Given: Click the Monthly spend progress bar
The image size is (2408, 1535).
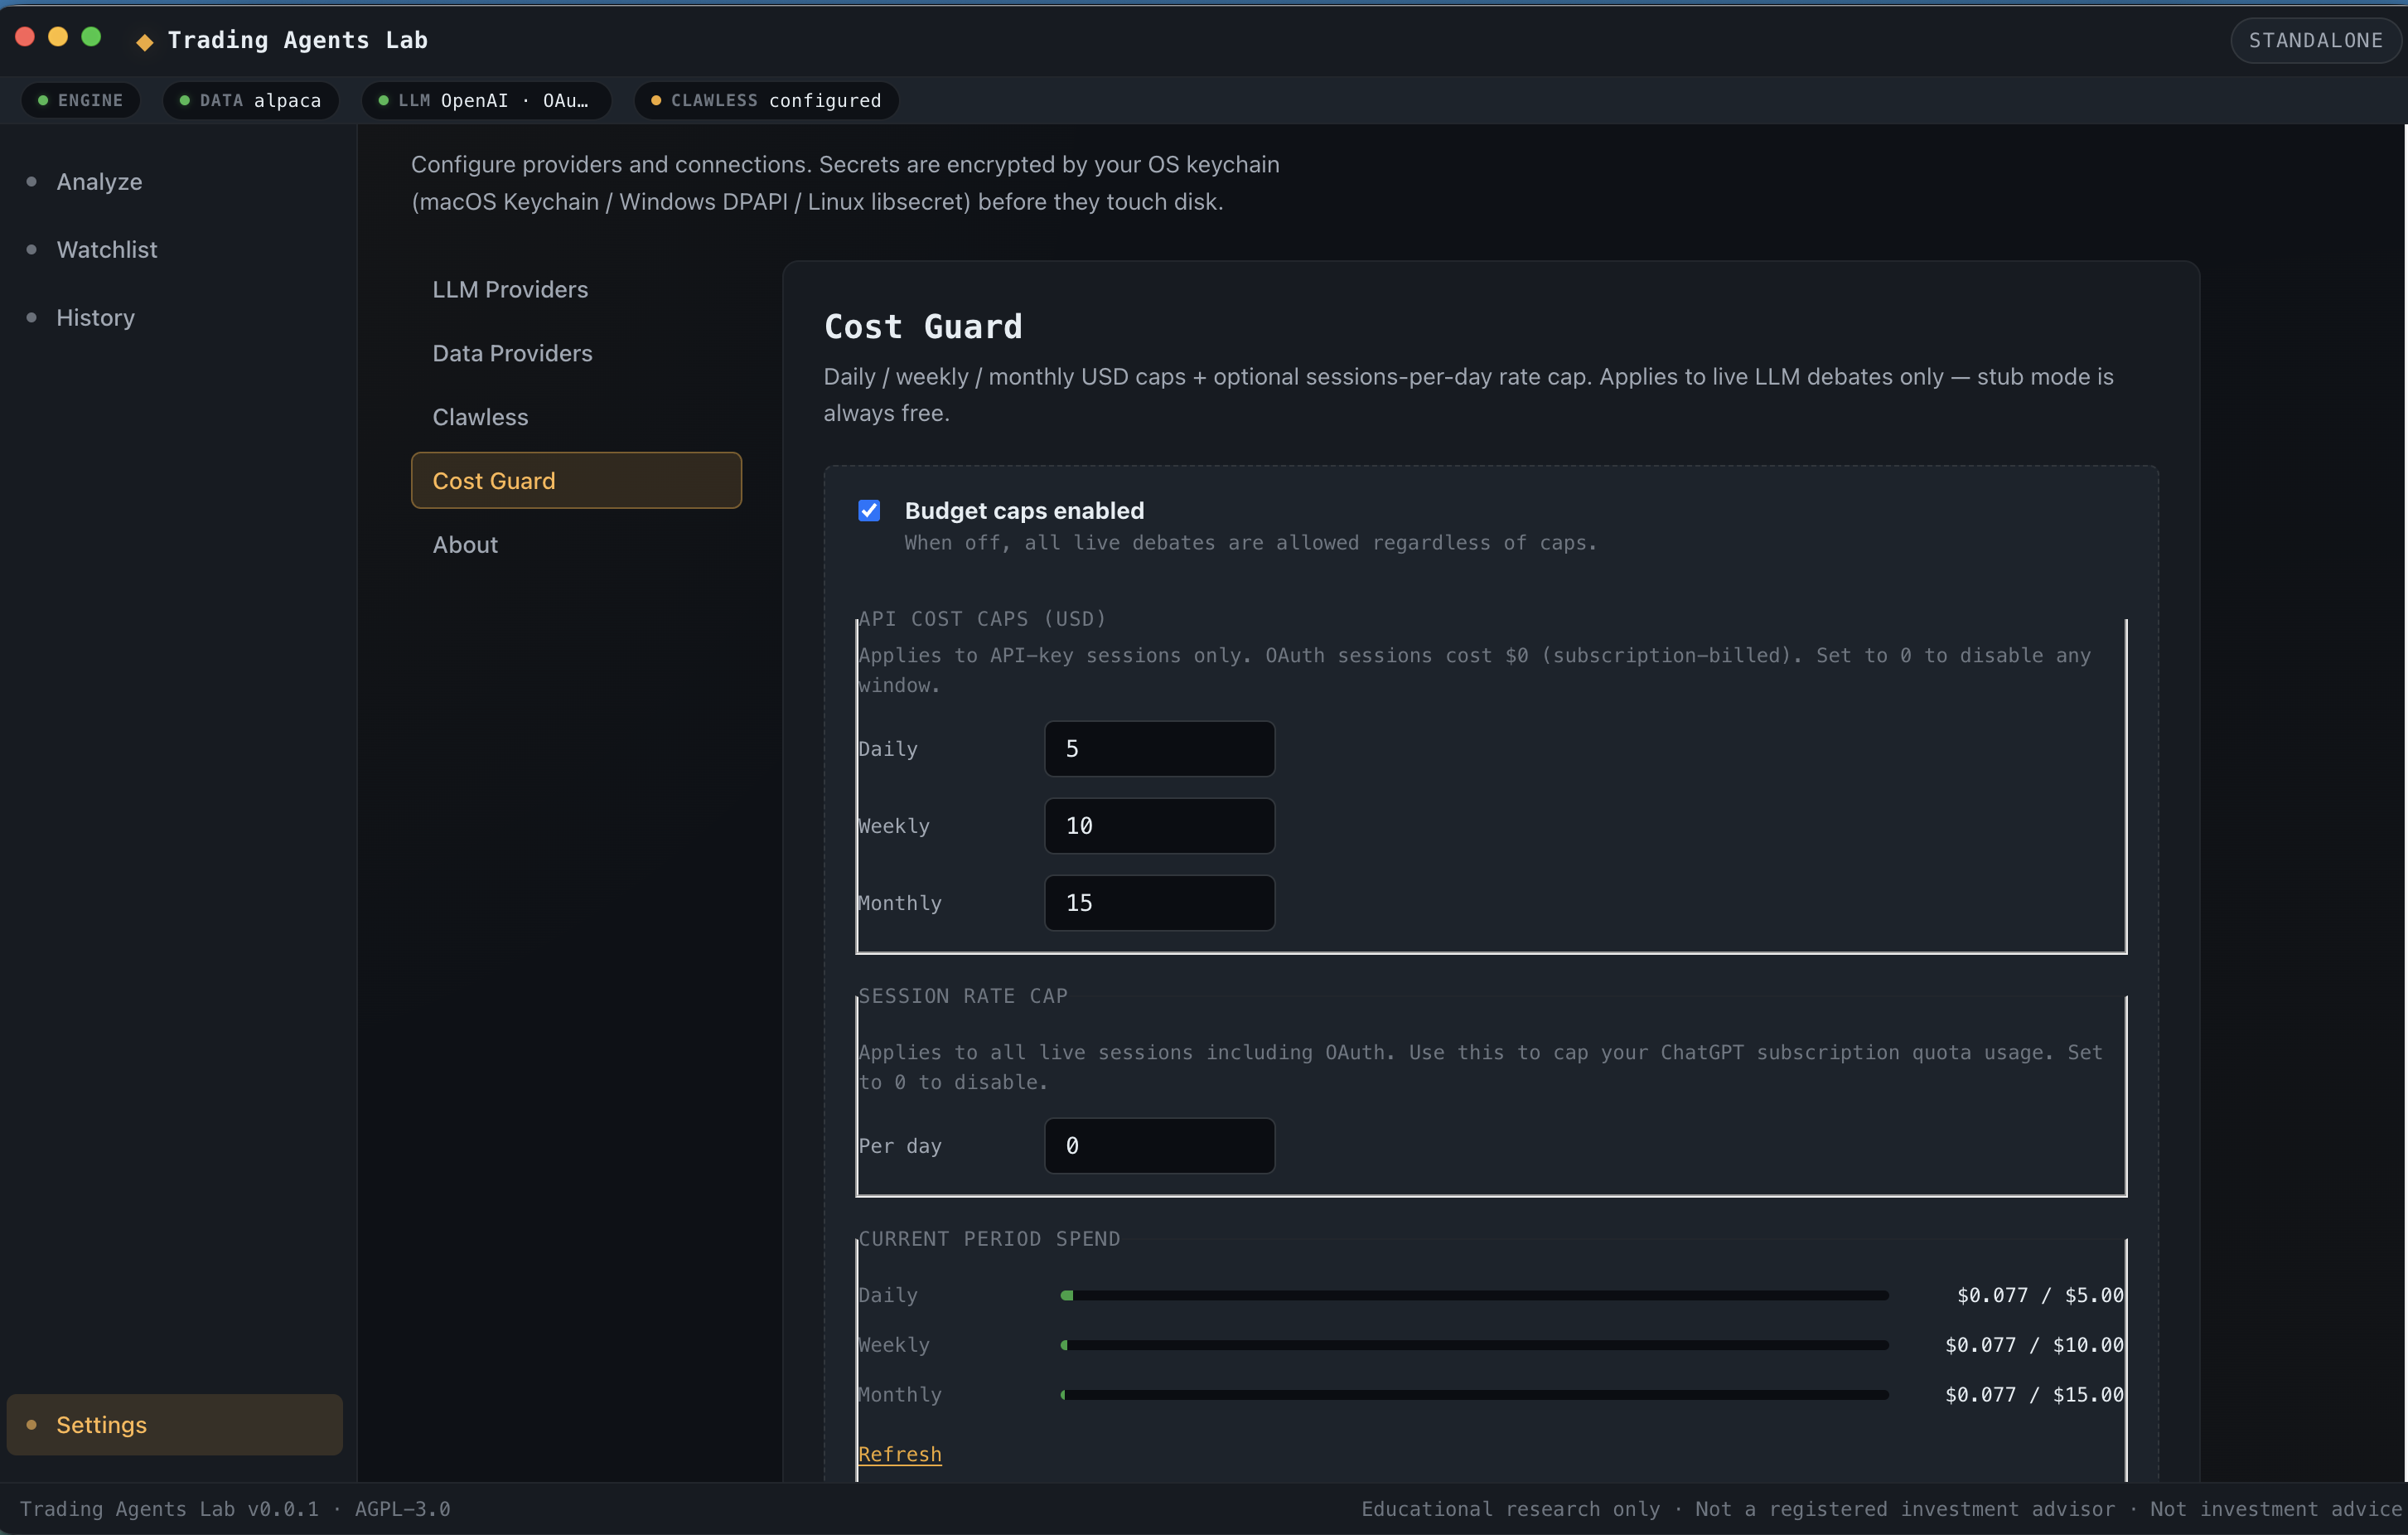Looking at the screenshot, I should point(1474,1394).
